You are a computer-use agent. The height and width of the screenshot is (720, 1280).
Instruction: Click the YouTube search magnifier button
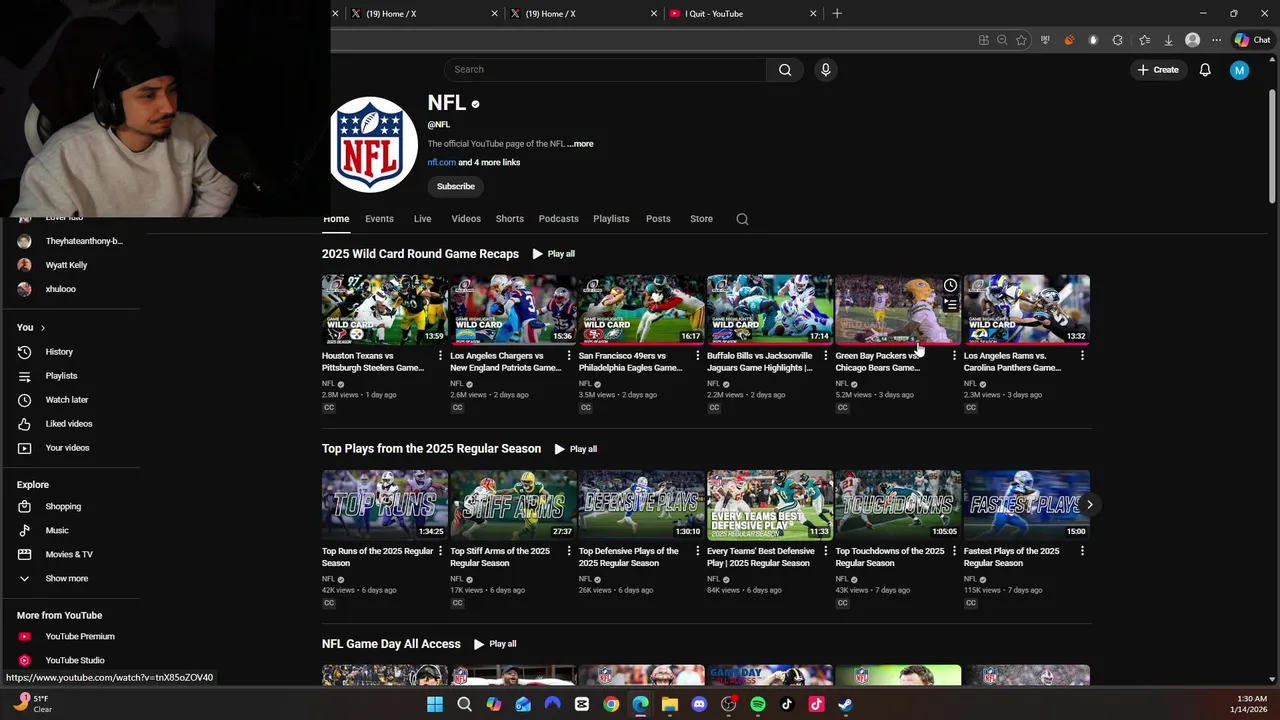pyautogui.click(x=785, y=70)
